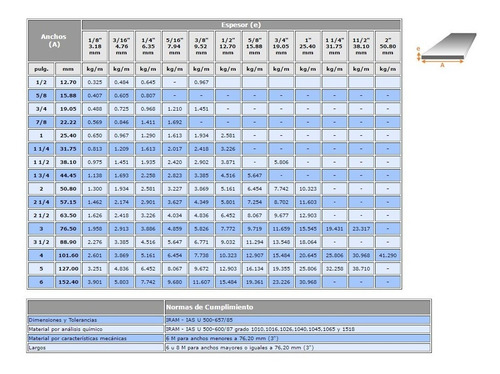500x374 pixels.
Task: Click the 0.488 weight cell
Action: (x=95, y=109)
